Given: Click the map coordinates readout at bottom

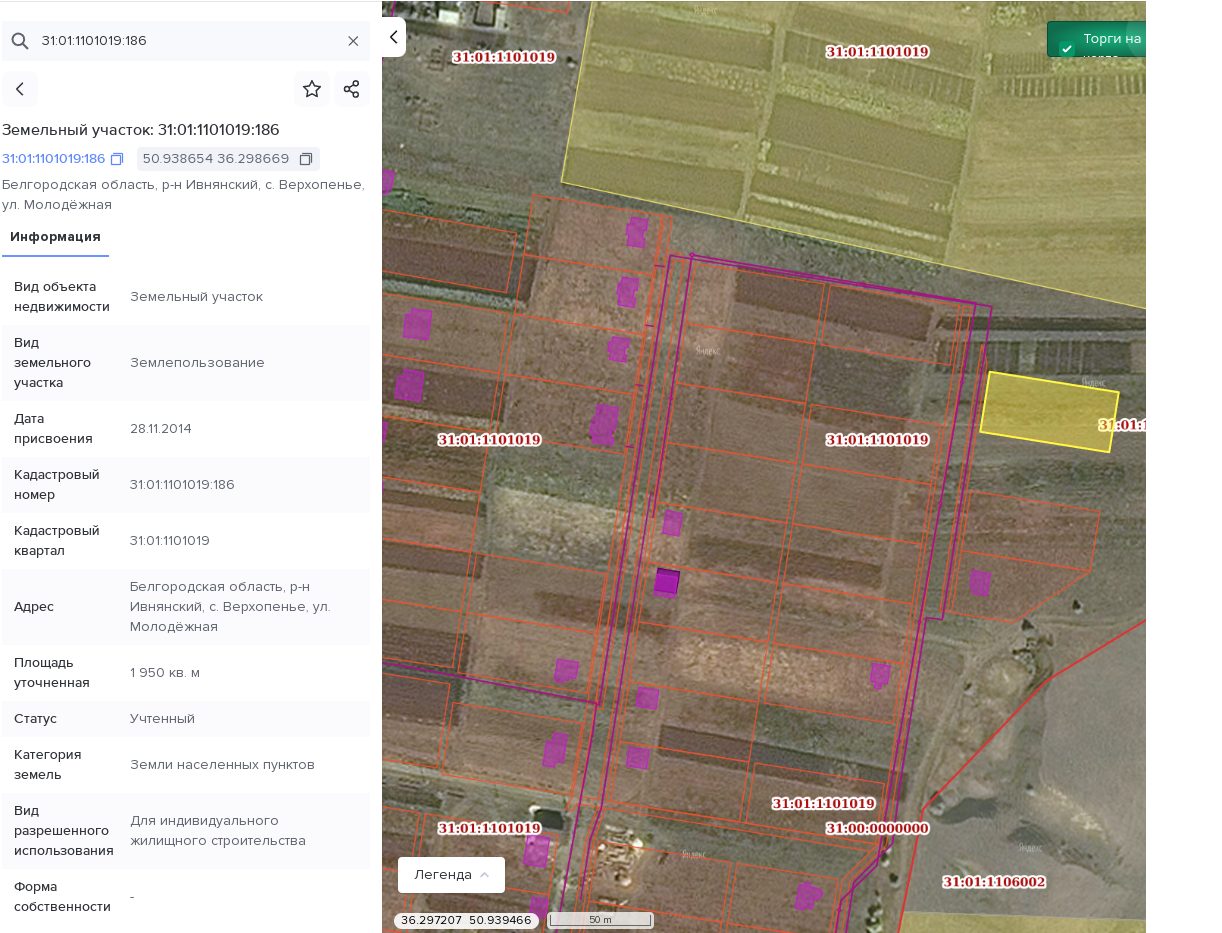Looking at the screenshot, I should tap(466, 920).
